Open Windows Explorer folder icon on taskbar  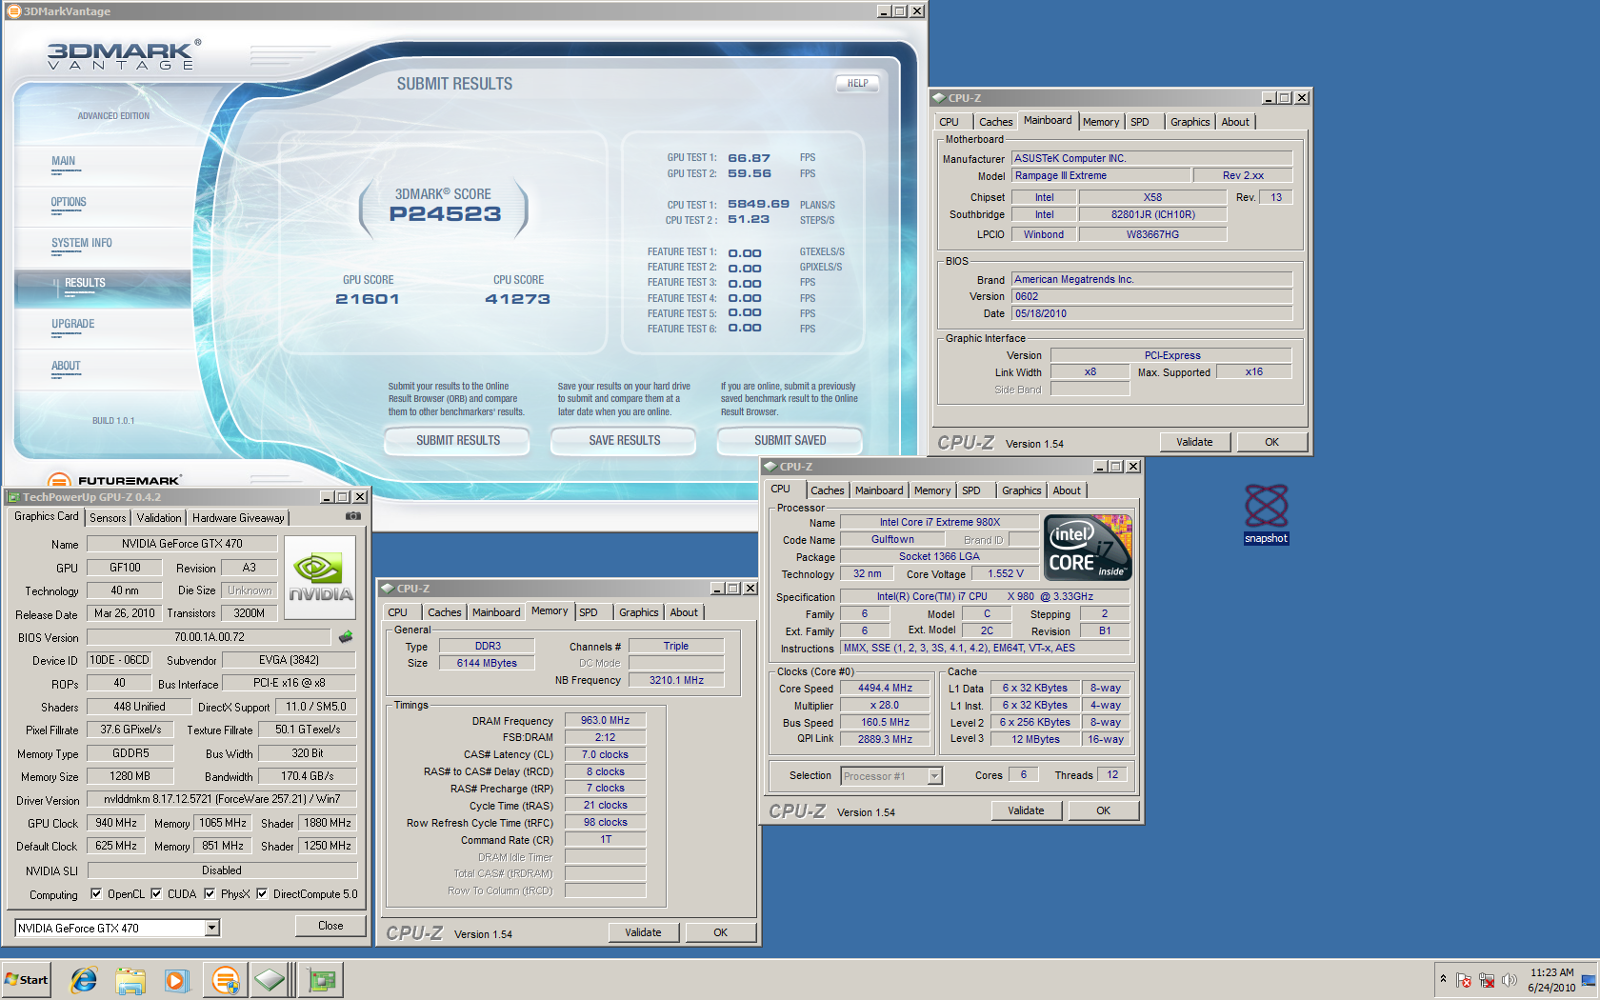[x=130, y=980]
